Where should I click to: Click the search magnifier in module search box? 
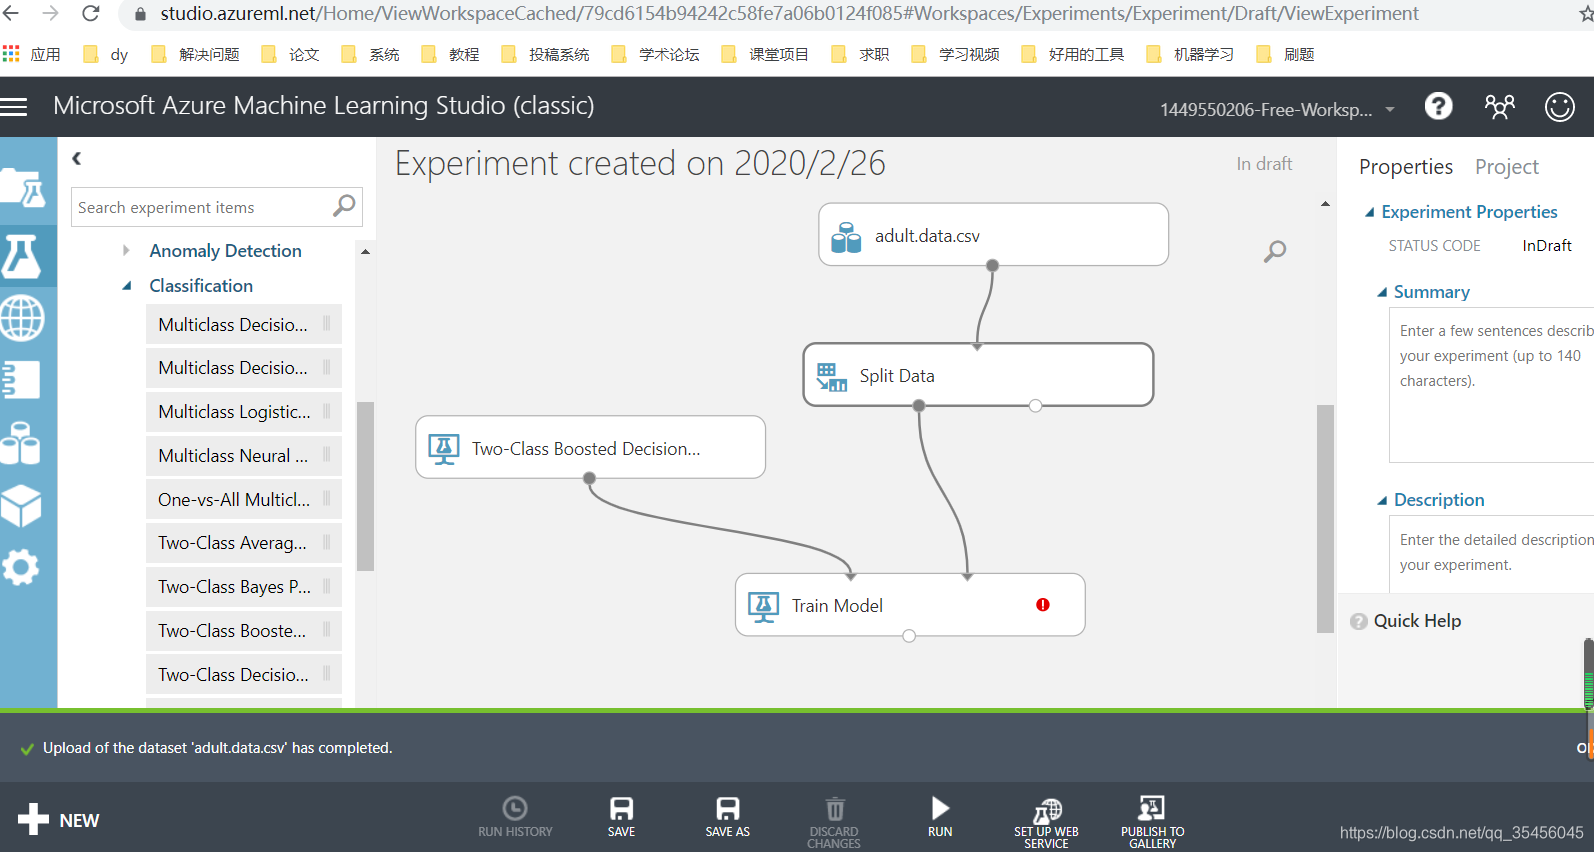tap(344, 206)
